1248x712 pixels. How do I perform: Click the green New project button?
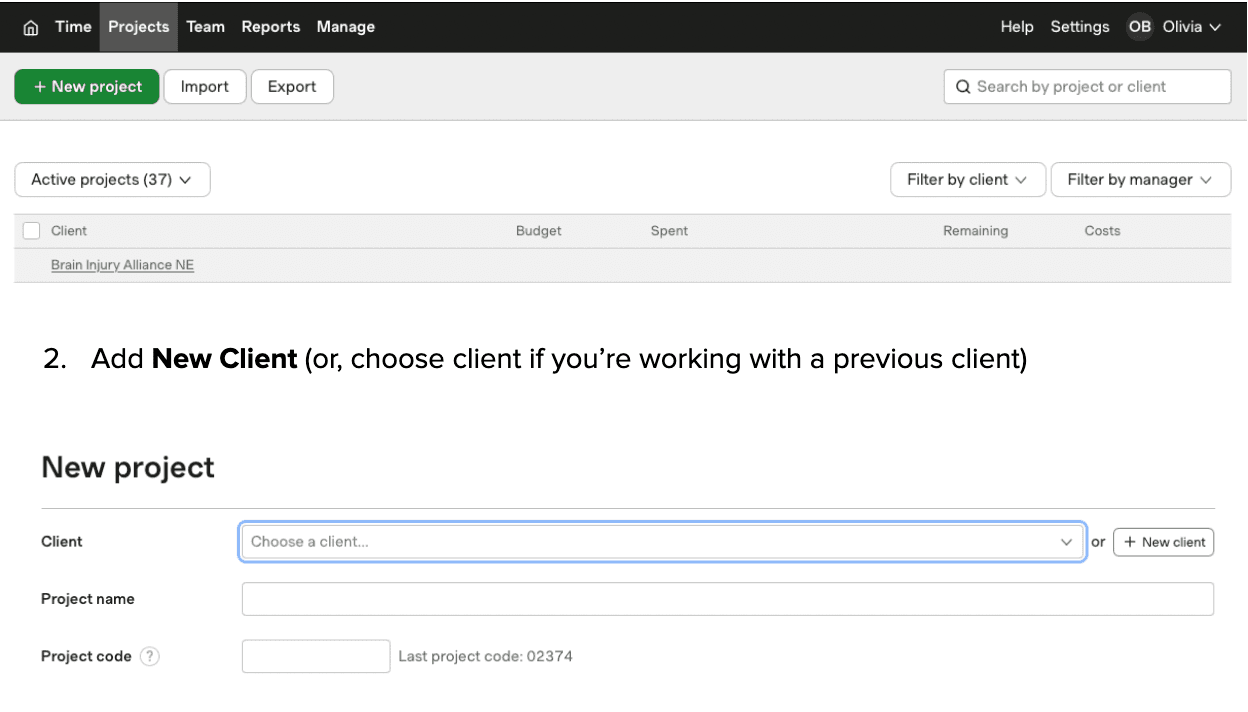pyautogui.click(x=87, y=87)
